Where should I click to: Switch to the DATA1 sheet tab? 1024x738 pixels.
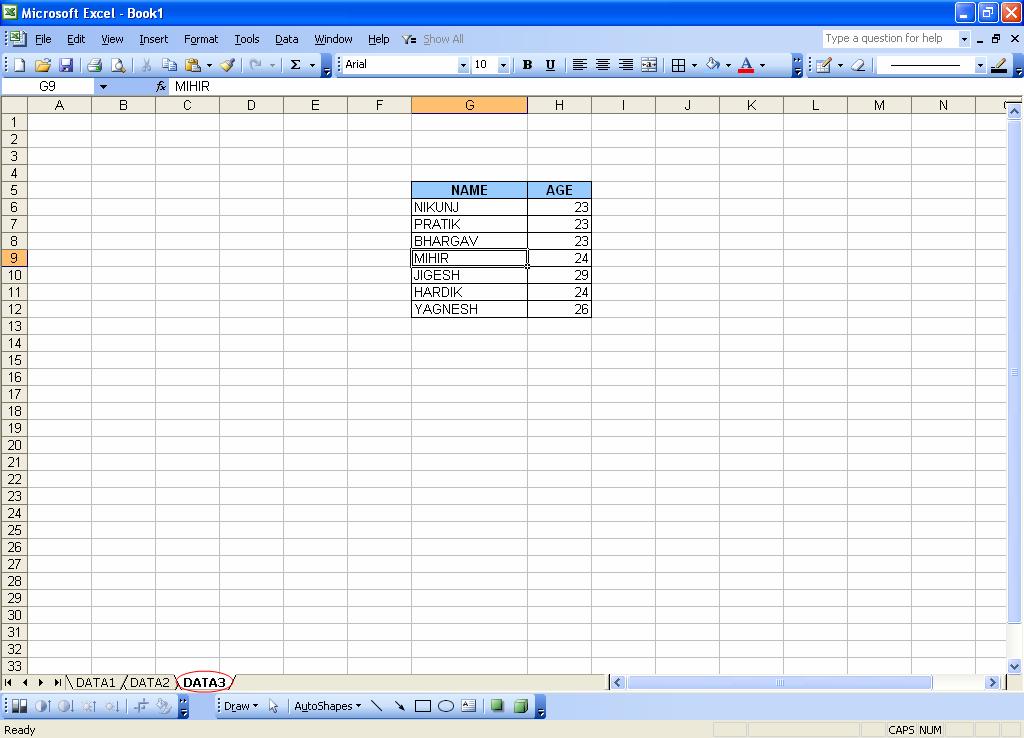coord(95,682)
